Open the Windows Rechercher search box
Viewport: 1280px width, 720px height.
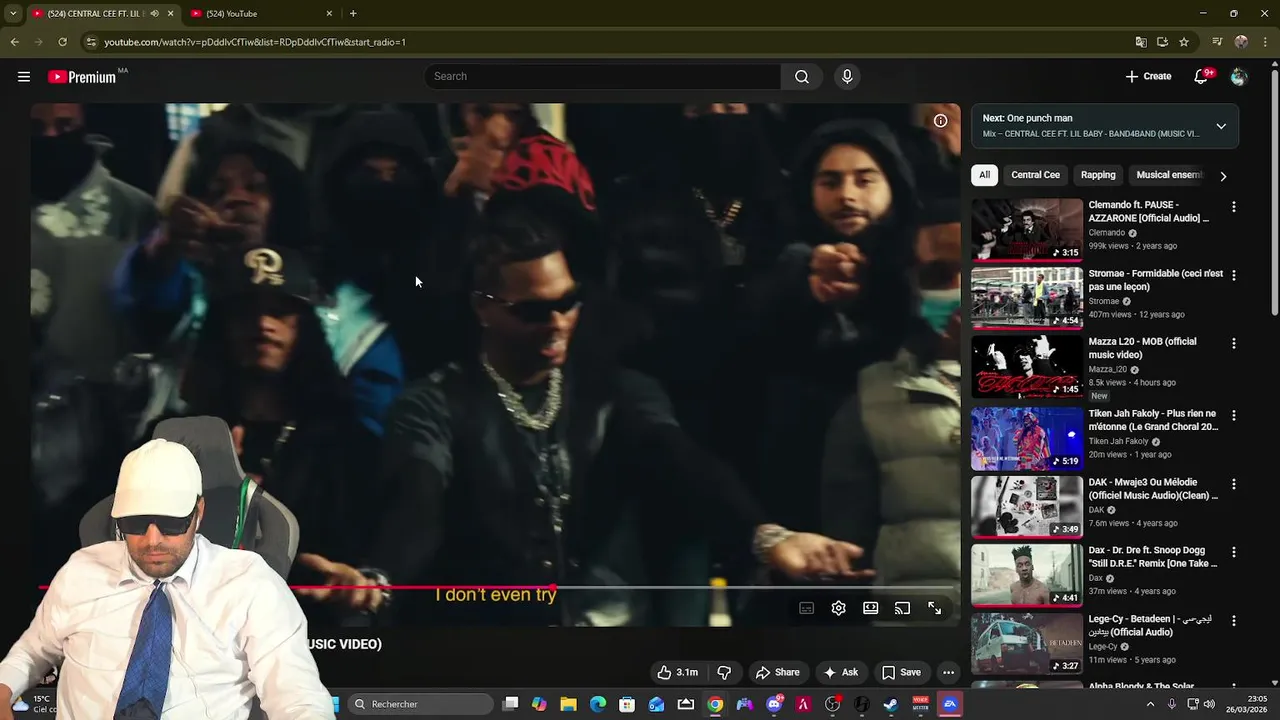420,704
